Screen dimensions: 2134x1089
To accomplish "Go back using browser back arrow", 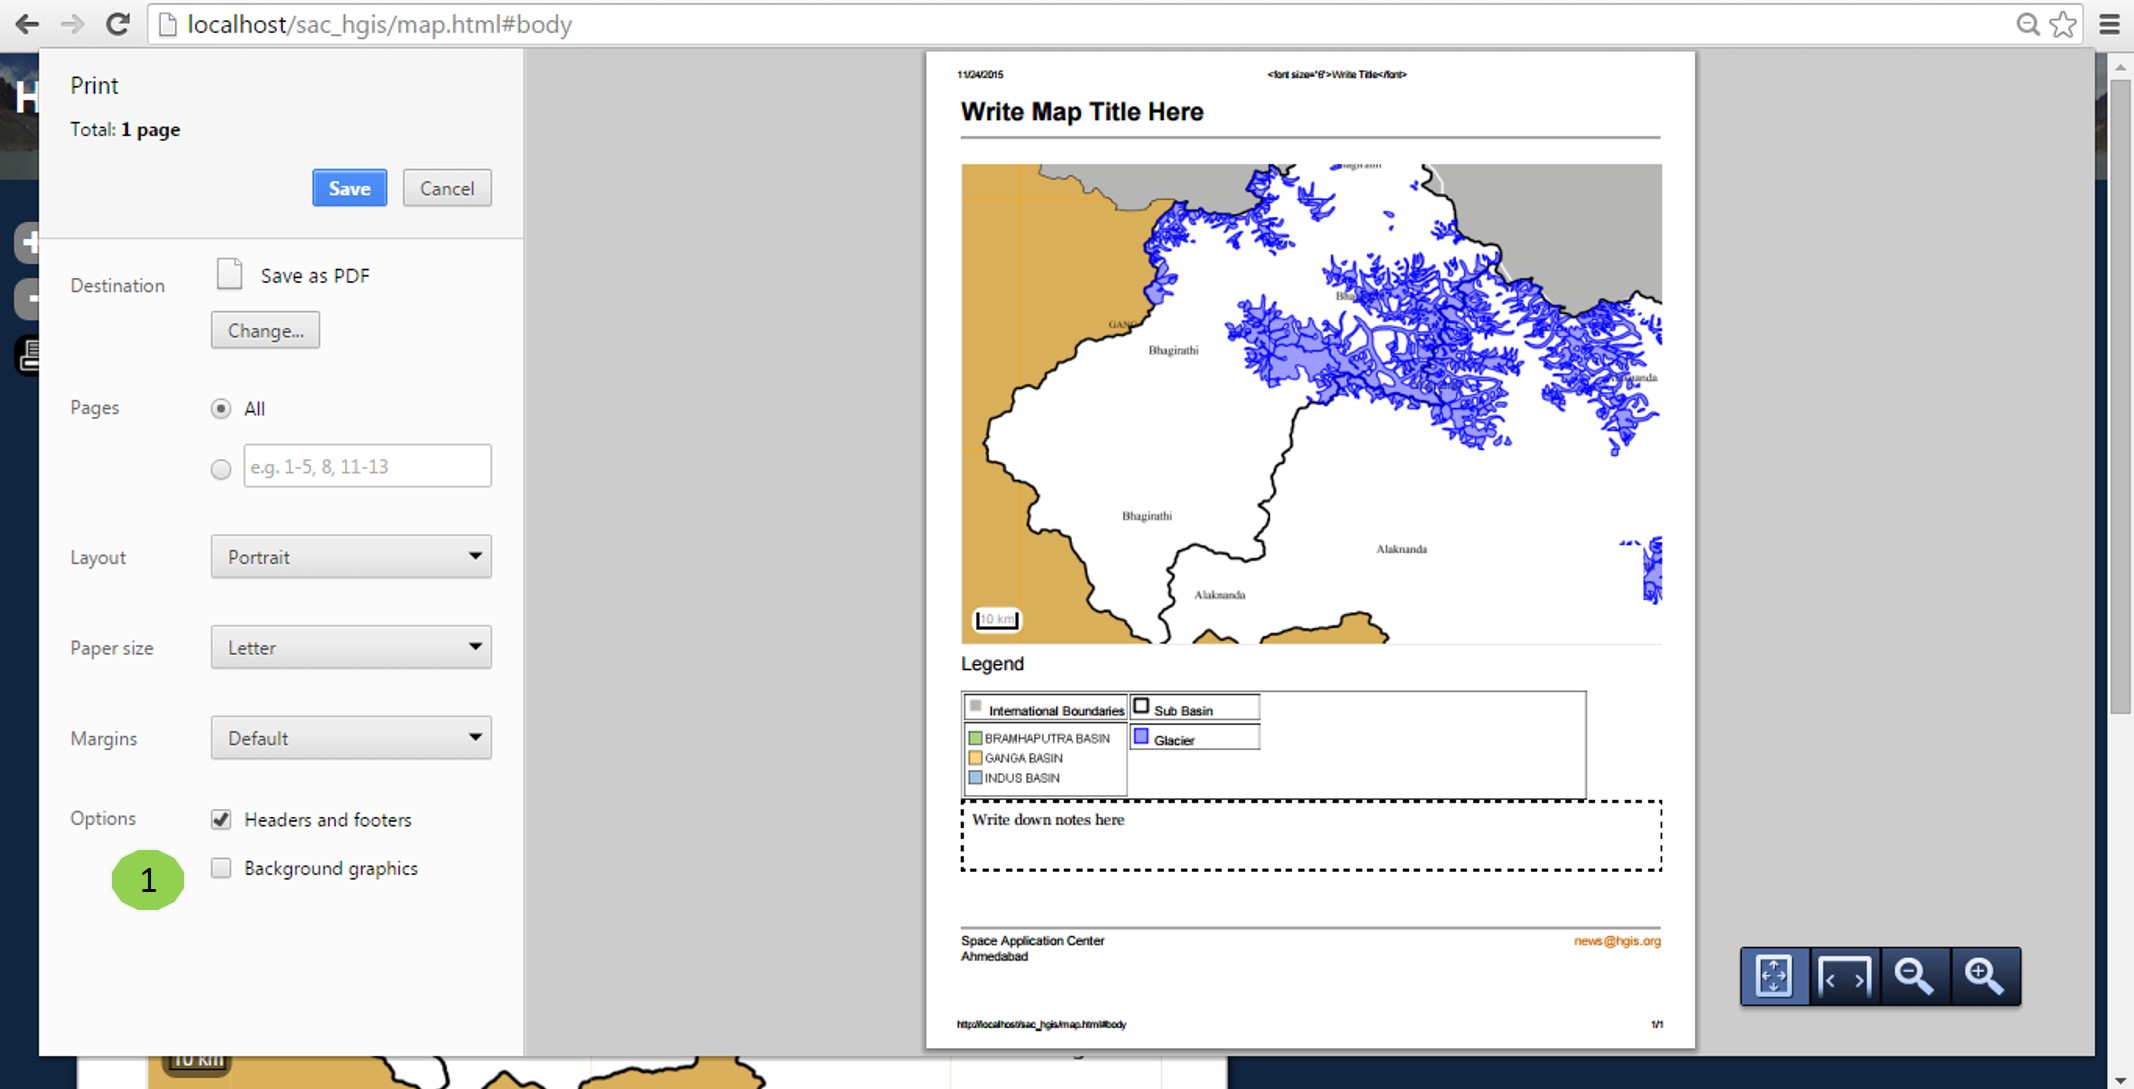I will point(27,24).
